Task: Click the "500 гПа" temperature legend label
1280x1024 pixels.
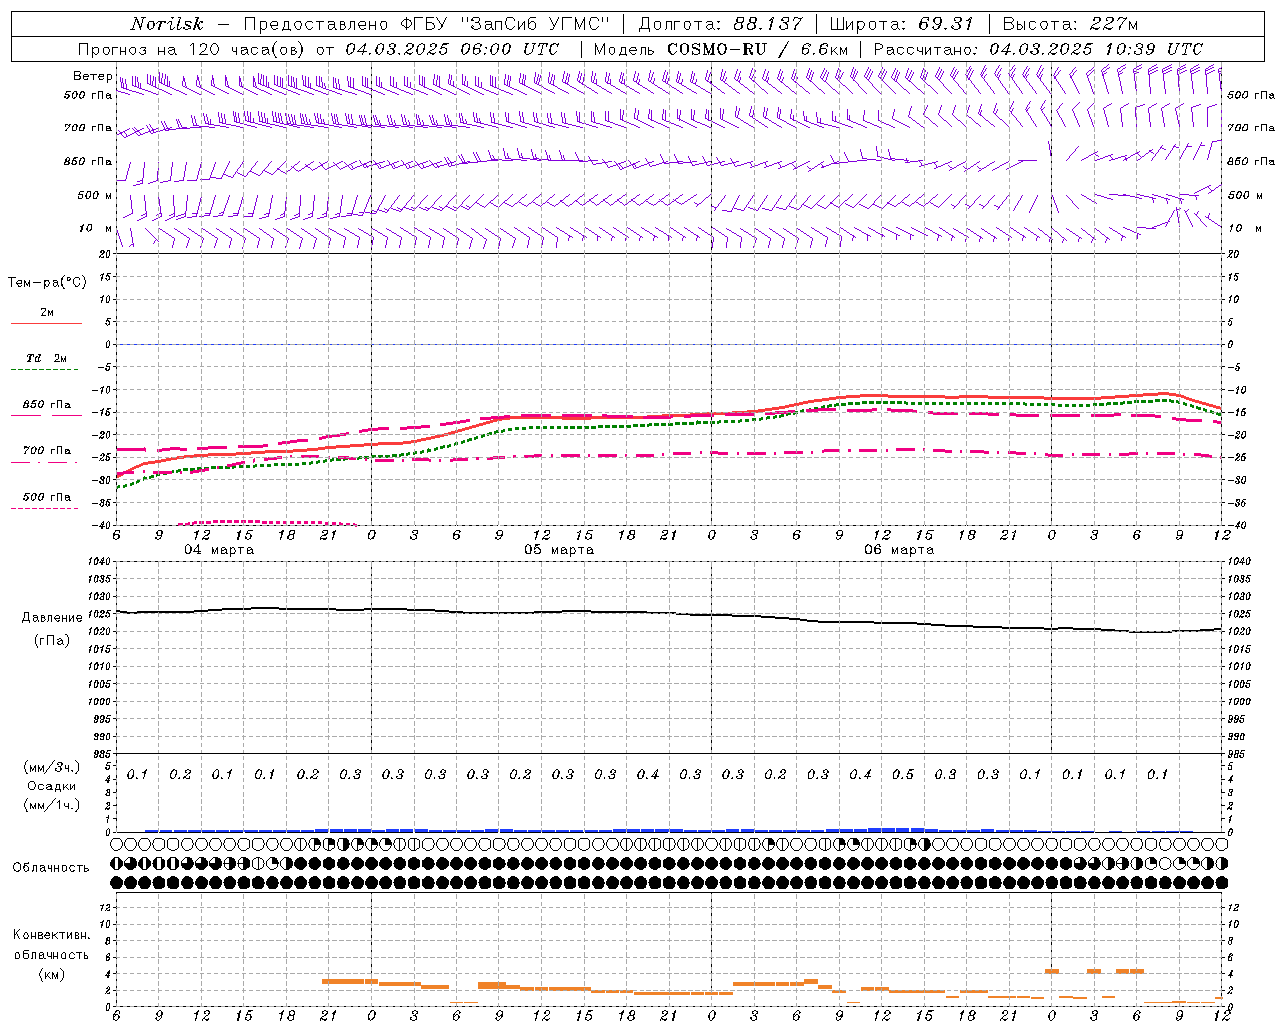Action: [47, 497]
